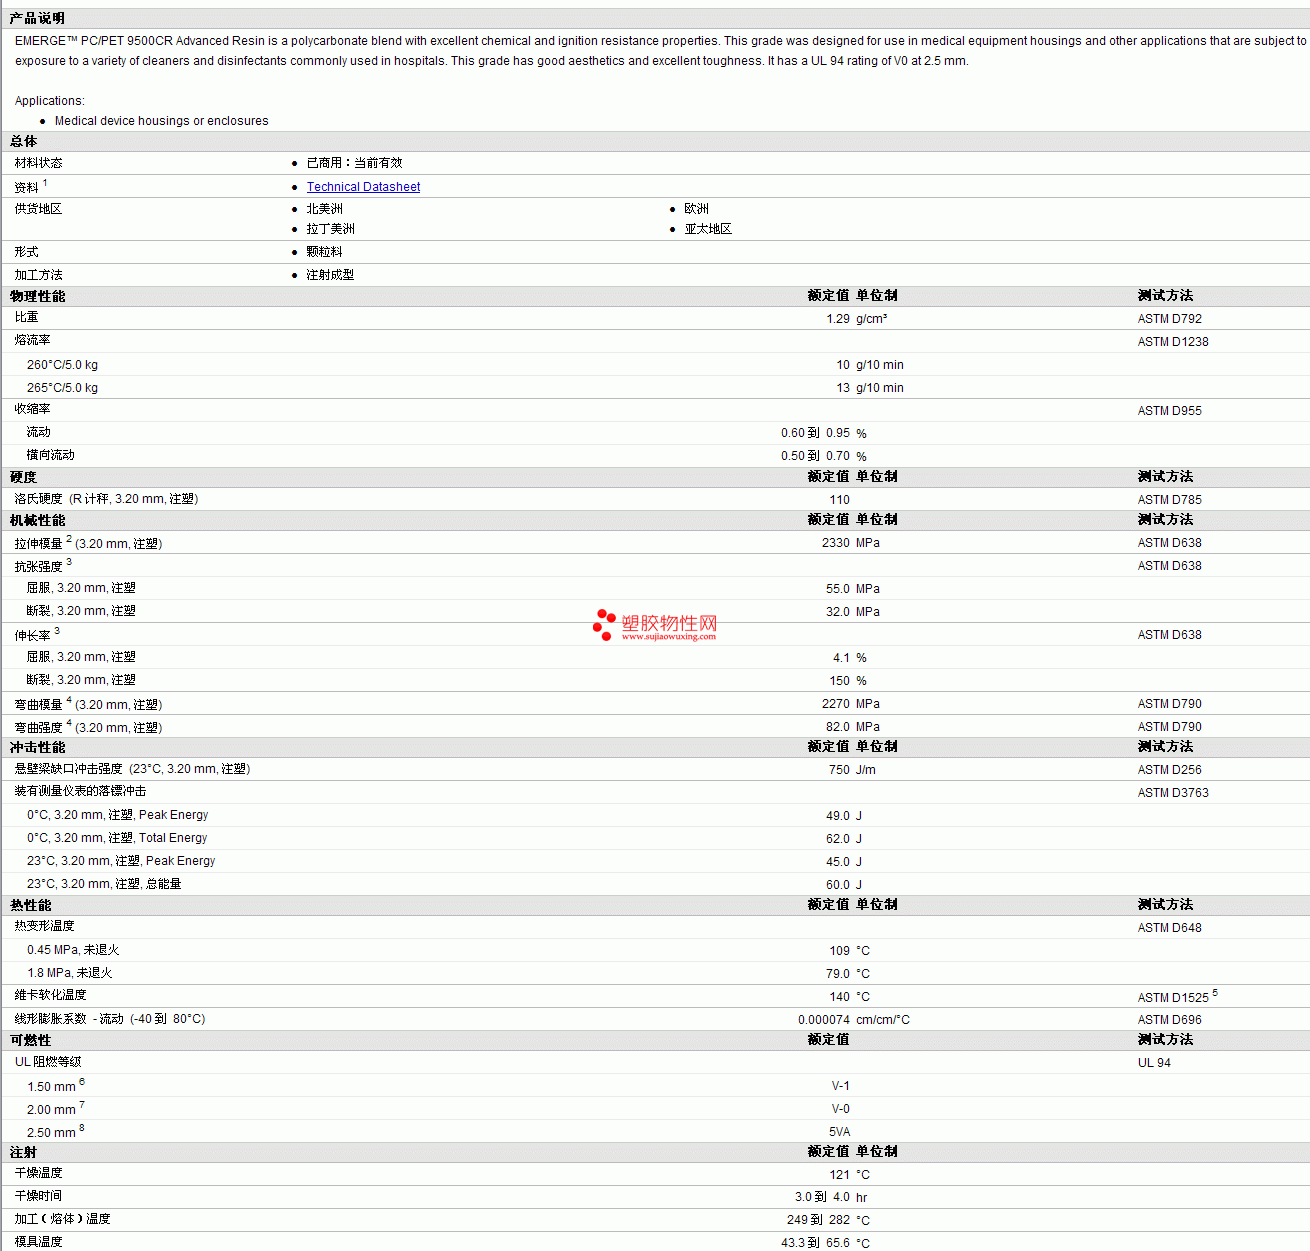
Task: Click the 拉丁美洲 region entry
Action: click(331, 229)
